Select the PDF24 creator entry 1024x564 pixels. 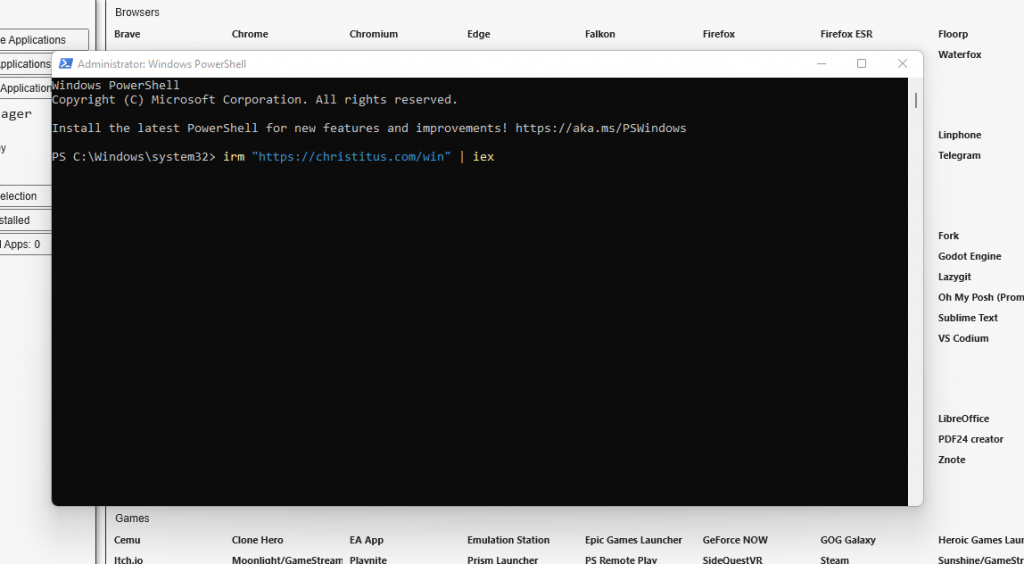971,439
